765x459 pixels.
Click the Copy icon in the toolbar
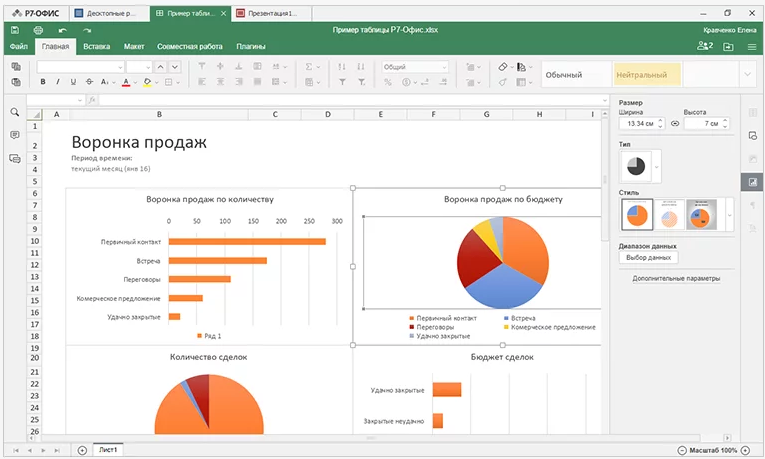[16, 67]
